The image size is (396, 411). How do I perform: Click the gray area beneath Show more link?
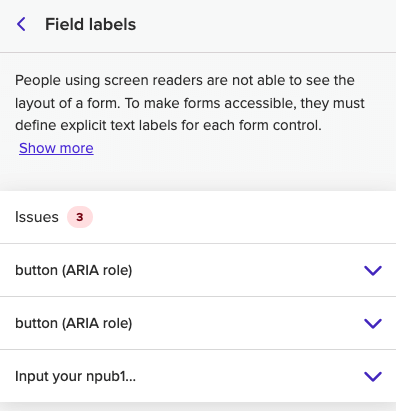[198, 173]
